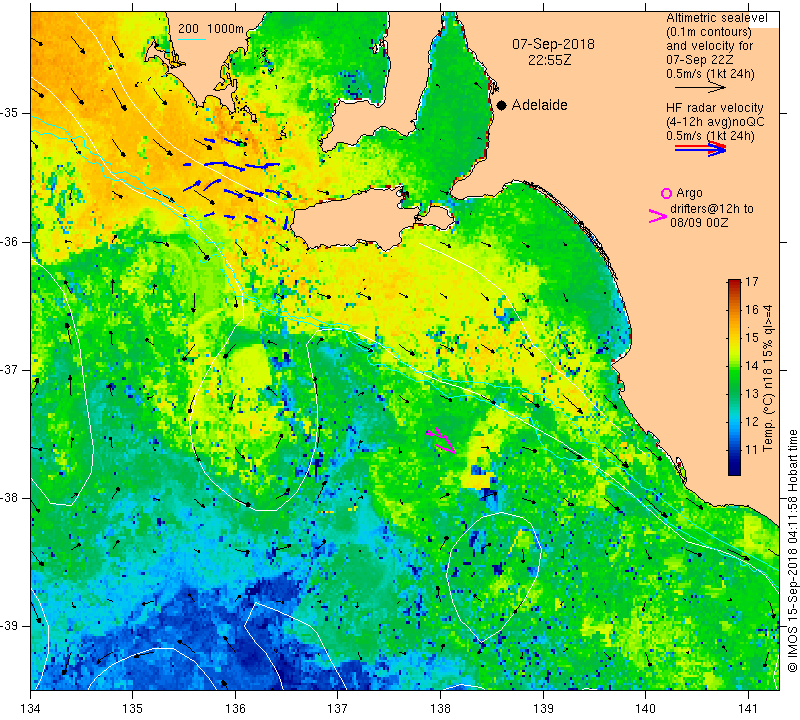800x720 pixels.
Task: Click the '(4-12h avg)noQC' legend text
Action: [715, 122]
